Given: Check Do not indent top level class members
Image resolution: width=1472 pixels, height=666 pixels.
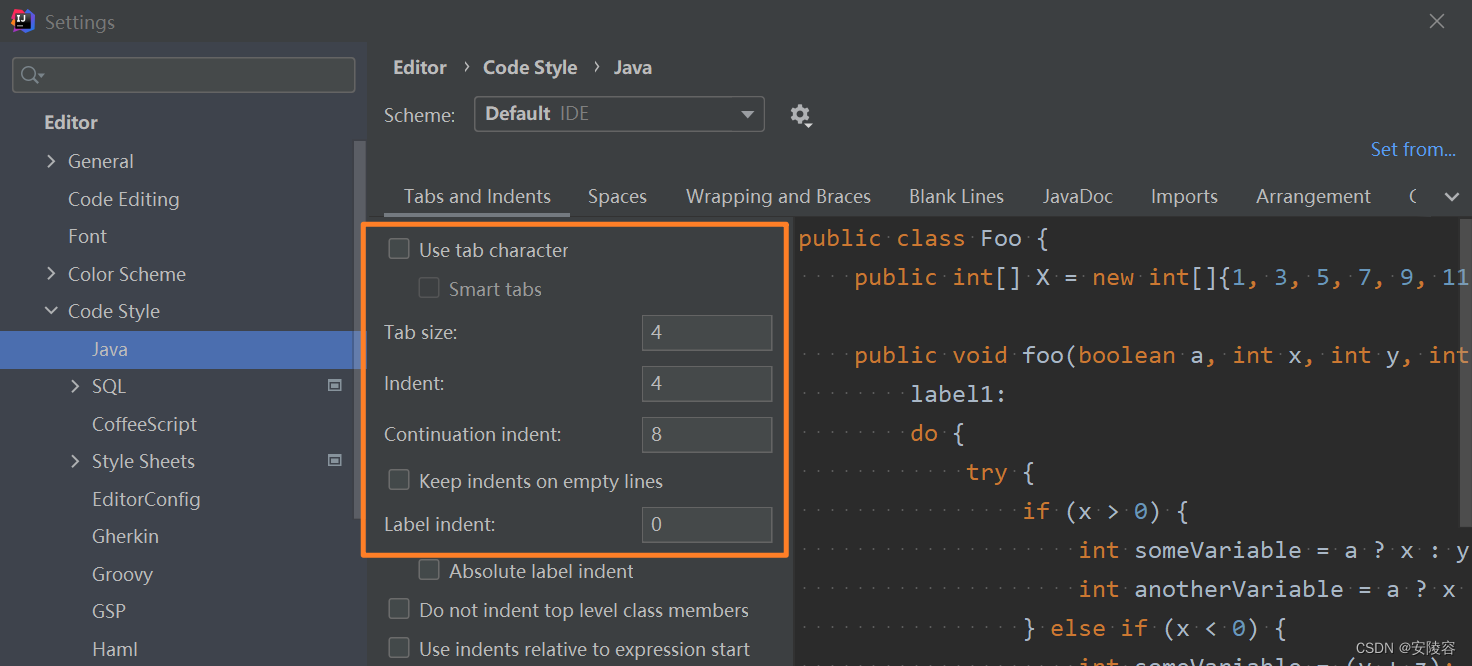Looking at the screenshot, I should (399, 610).
